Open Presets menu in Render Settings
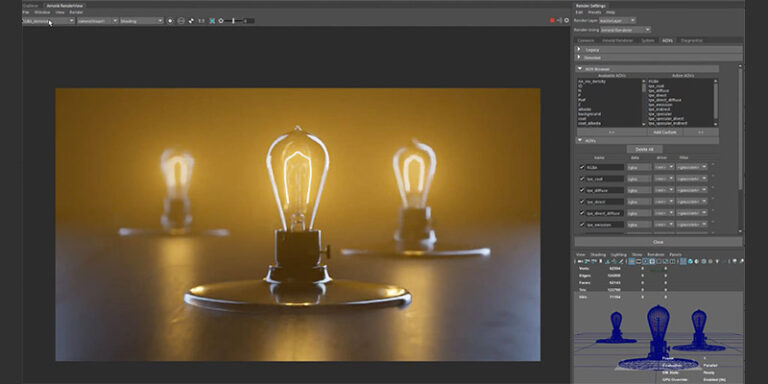Image resolution: width=768 pixels, height=384 pixels. click(595, 12)
